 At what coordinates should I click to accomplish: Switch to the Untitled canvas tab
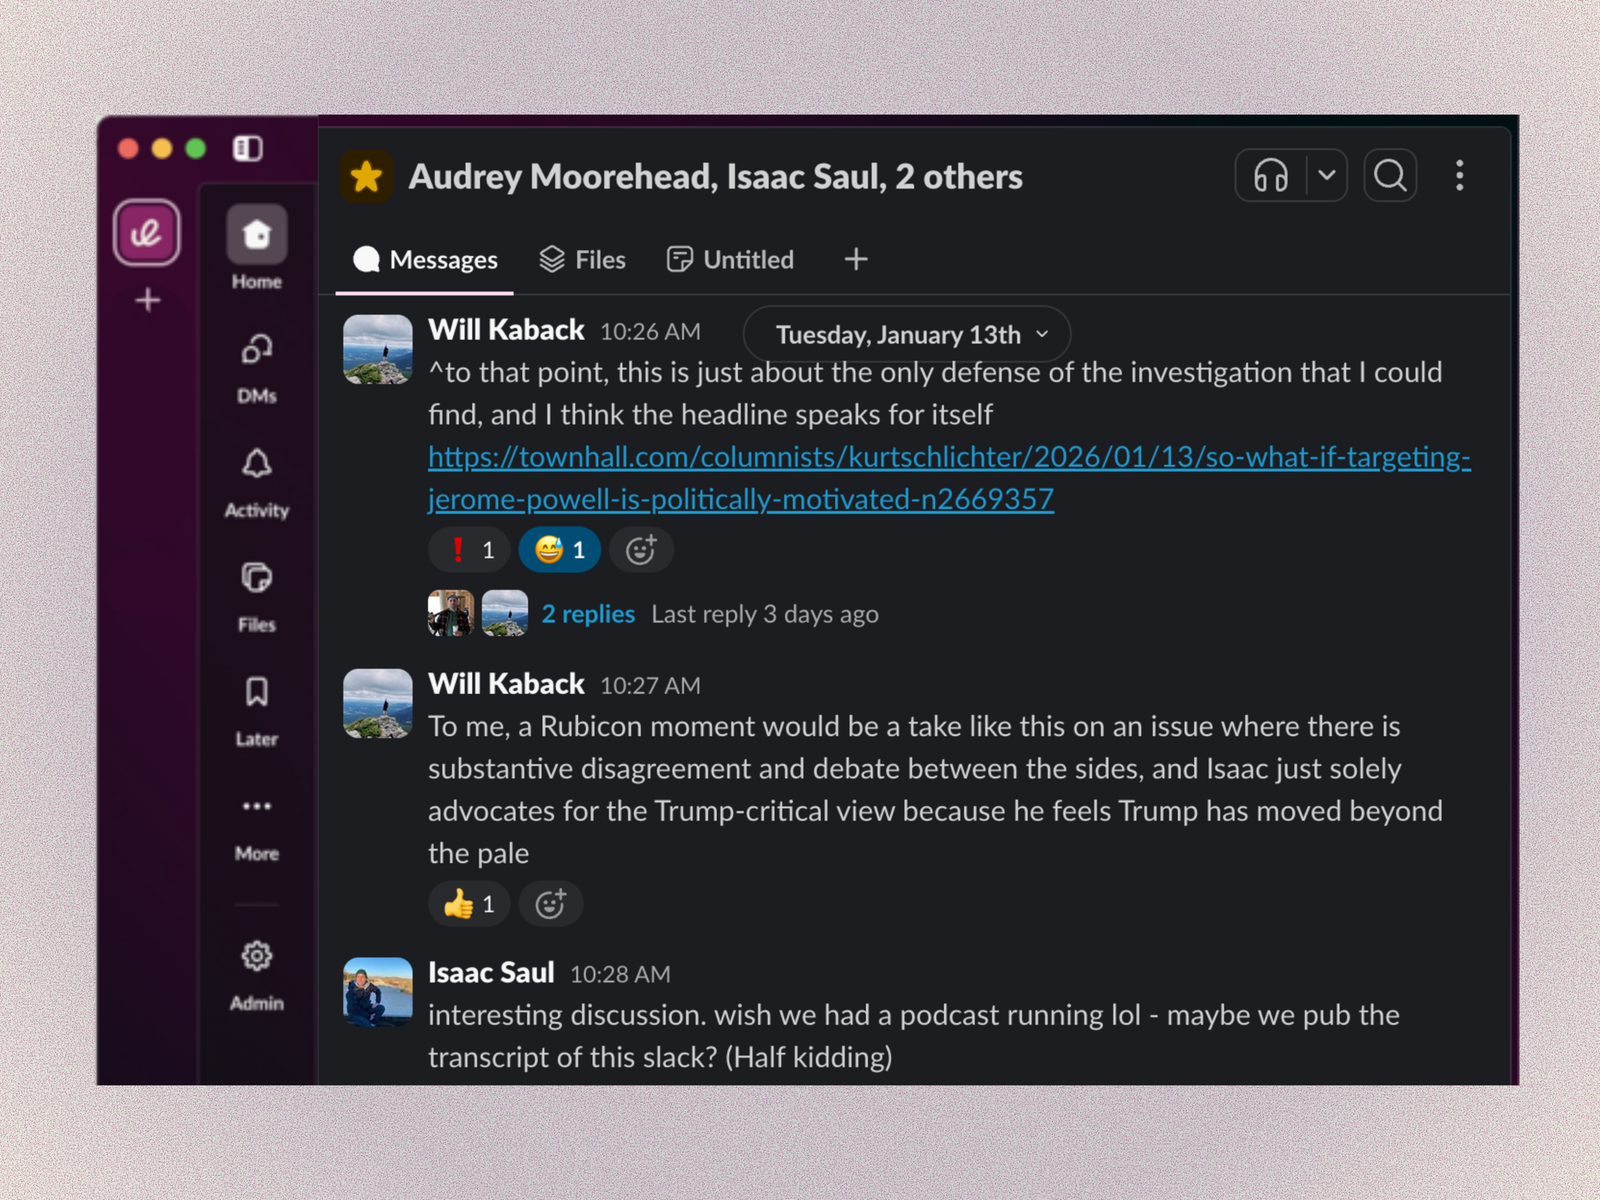click(x=730, y=259)
